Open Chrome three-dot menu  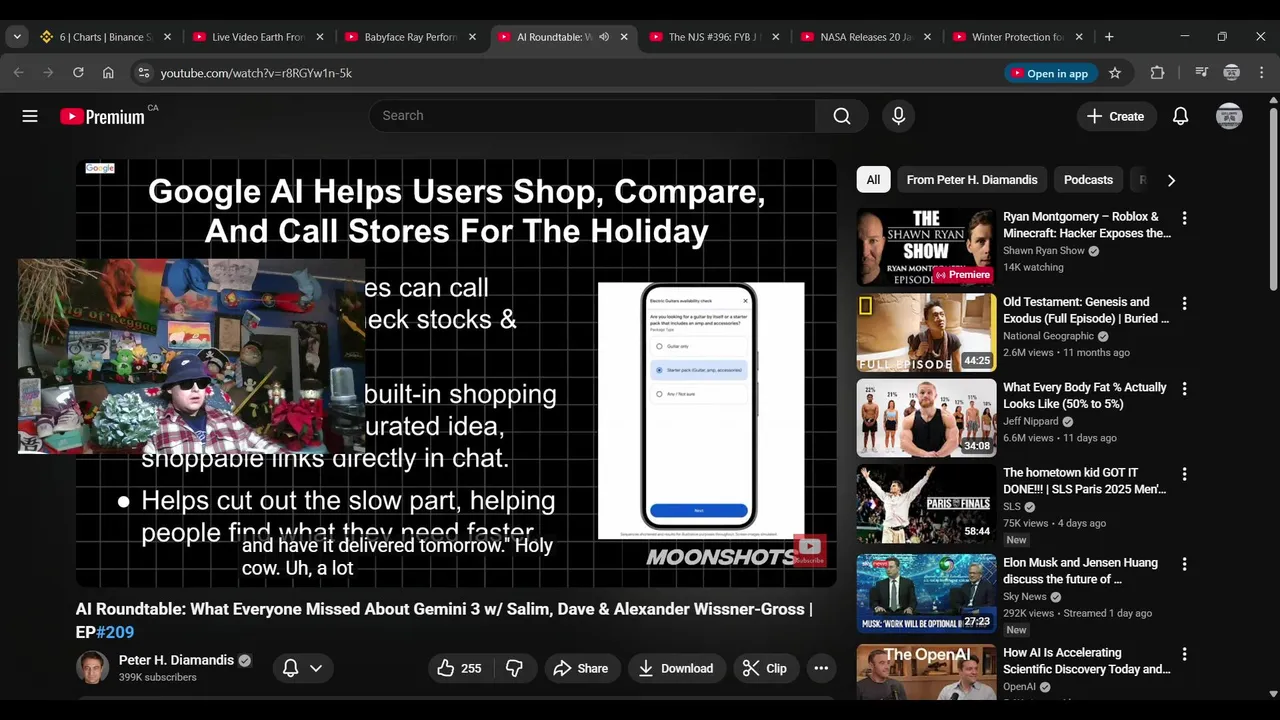point(1262,73)
